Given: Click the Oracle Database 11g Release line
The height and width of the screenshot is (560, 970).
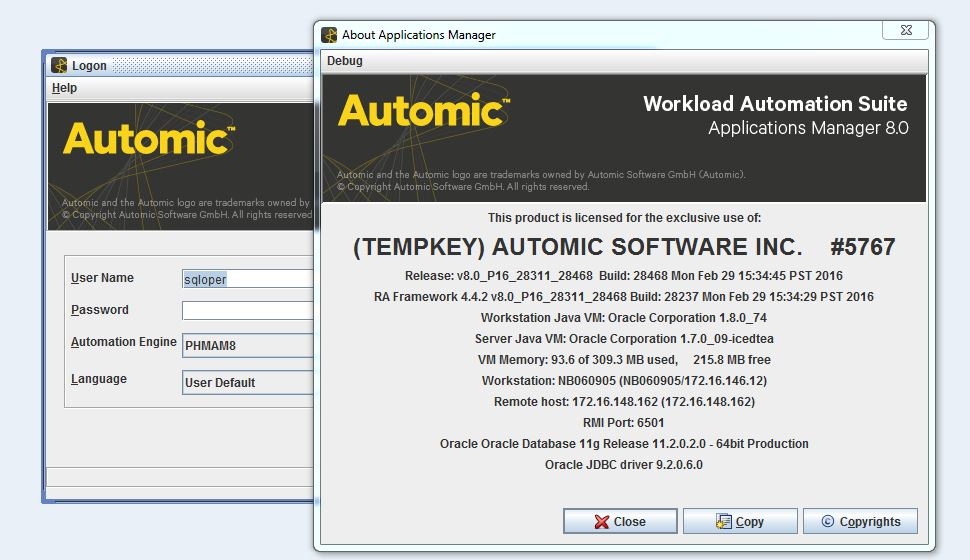Looking at the screenshot, I should tap(624, 444).
